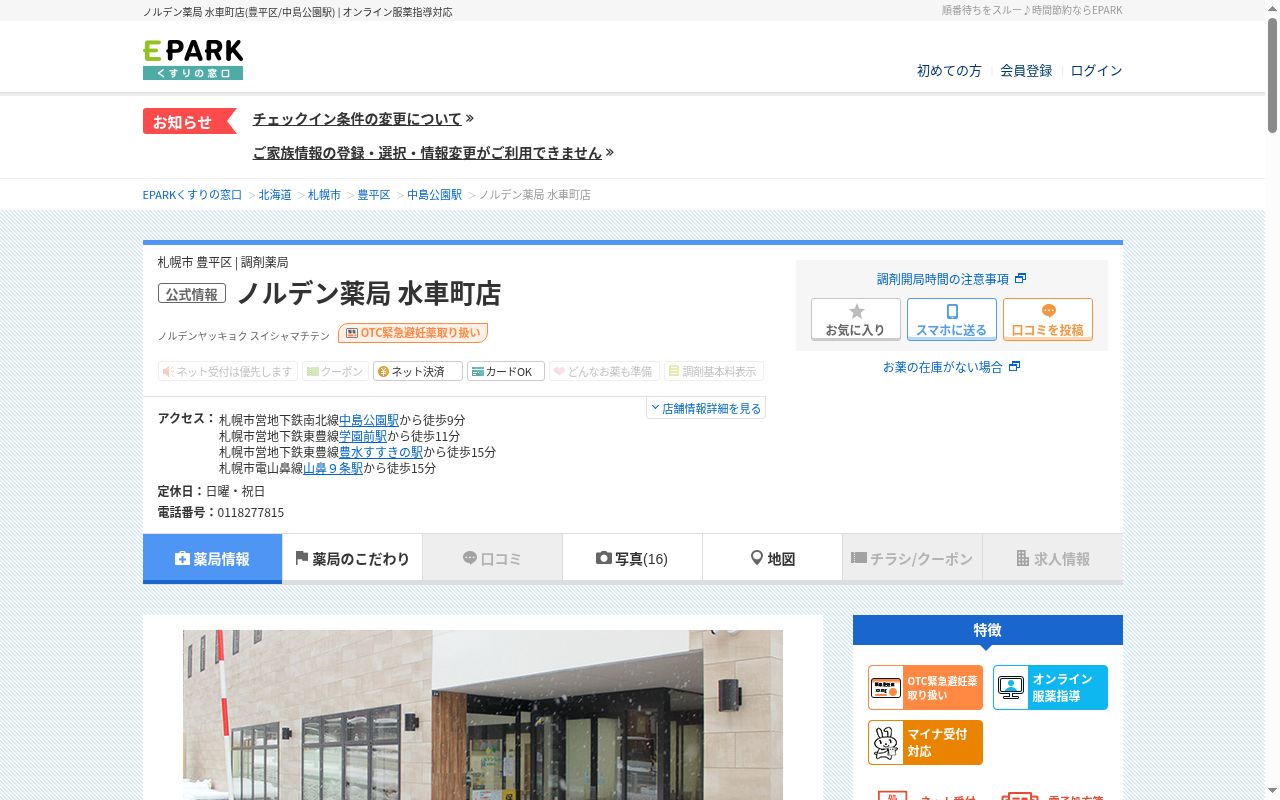Add pharmacy to お気に入り favorites
This screenshot has height=800, width=1280.
856,319
